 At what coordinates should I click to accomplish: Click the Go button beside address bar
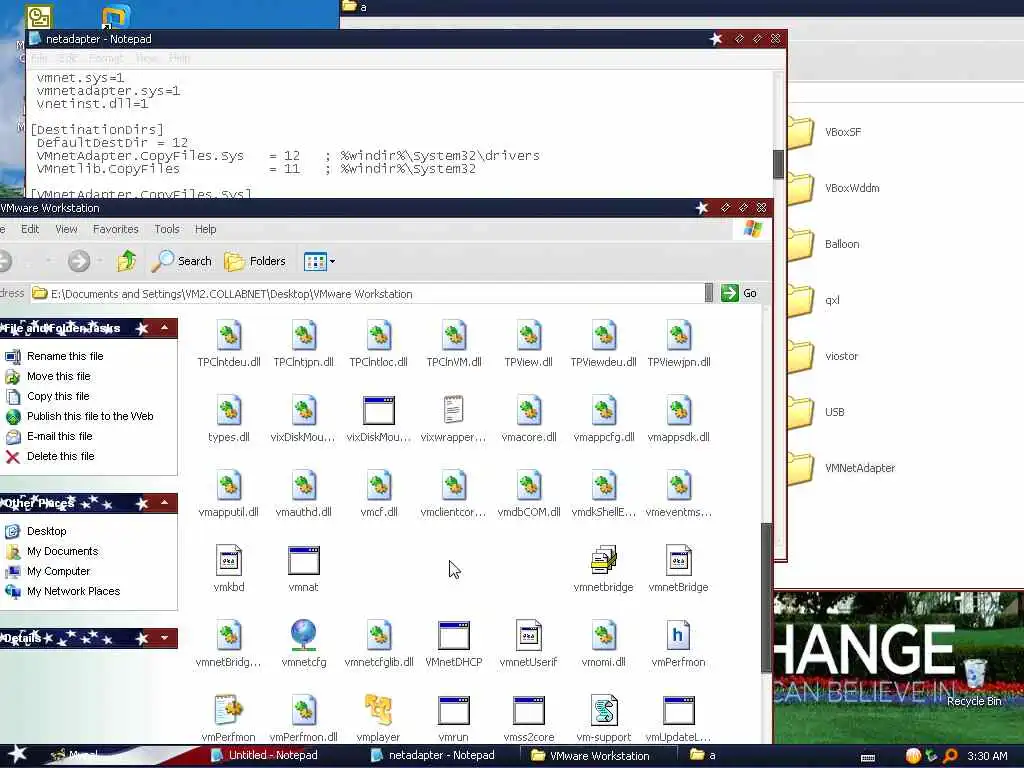[739, 293]
